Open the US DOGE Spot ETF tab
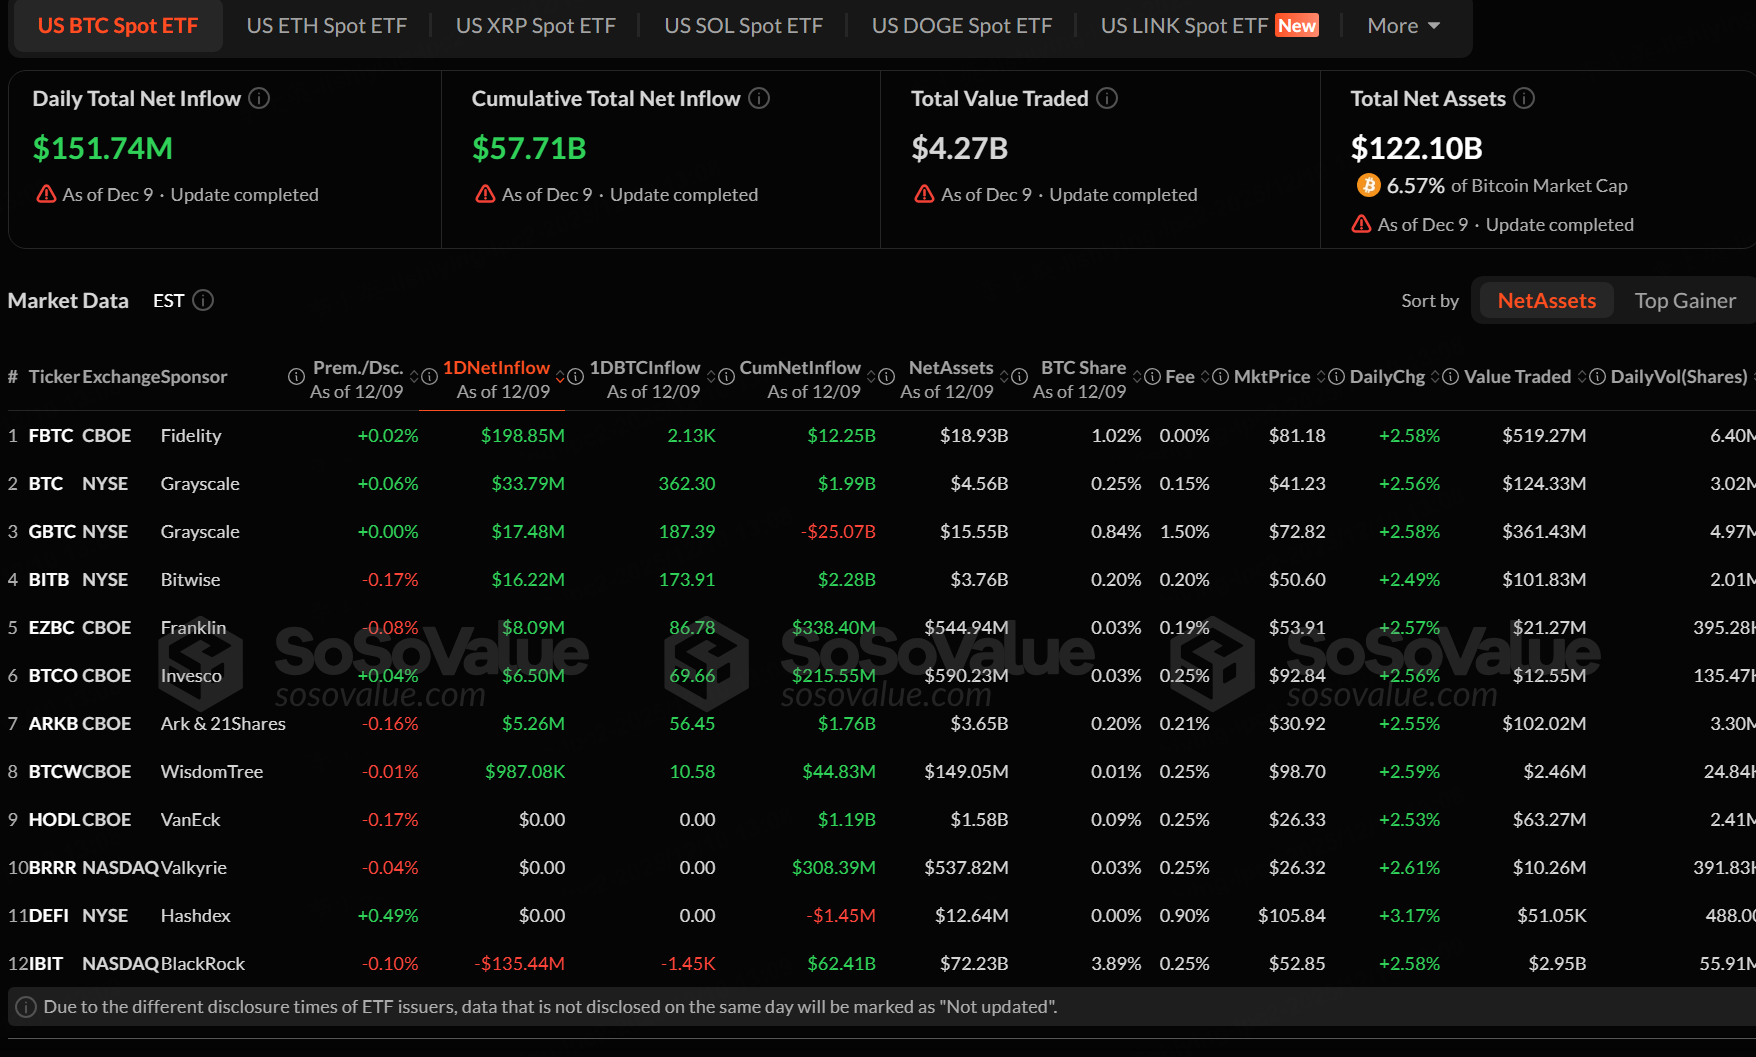Viewport: 1756px width, 1057px height. 962,26
